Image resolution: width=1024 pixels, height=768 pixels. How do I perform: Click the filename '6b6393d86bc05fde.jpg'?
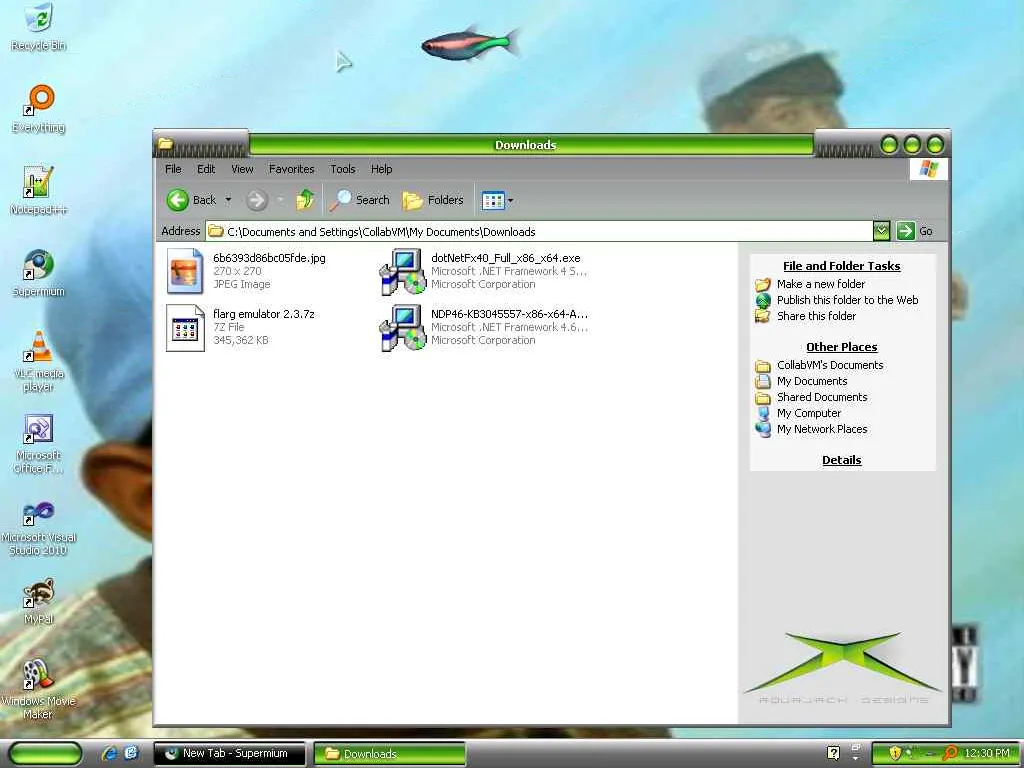(269, 258)
